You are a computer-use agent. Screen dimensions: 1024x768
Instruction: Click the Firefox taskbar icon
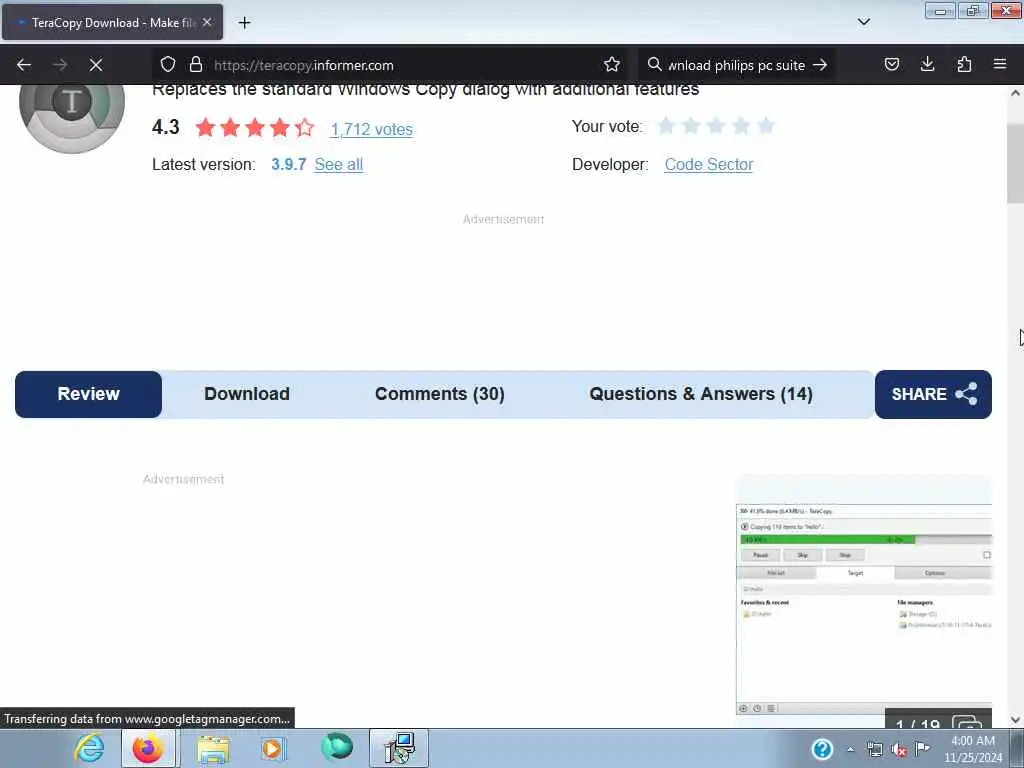(148, 748)
